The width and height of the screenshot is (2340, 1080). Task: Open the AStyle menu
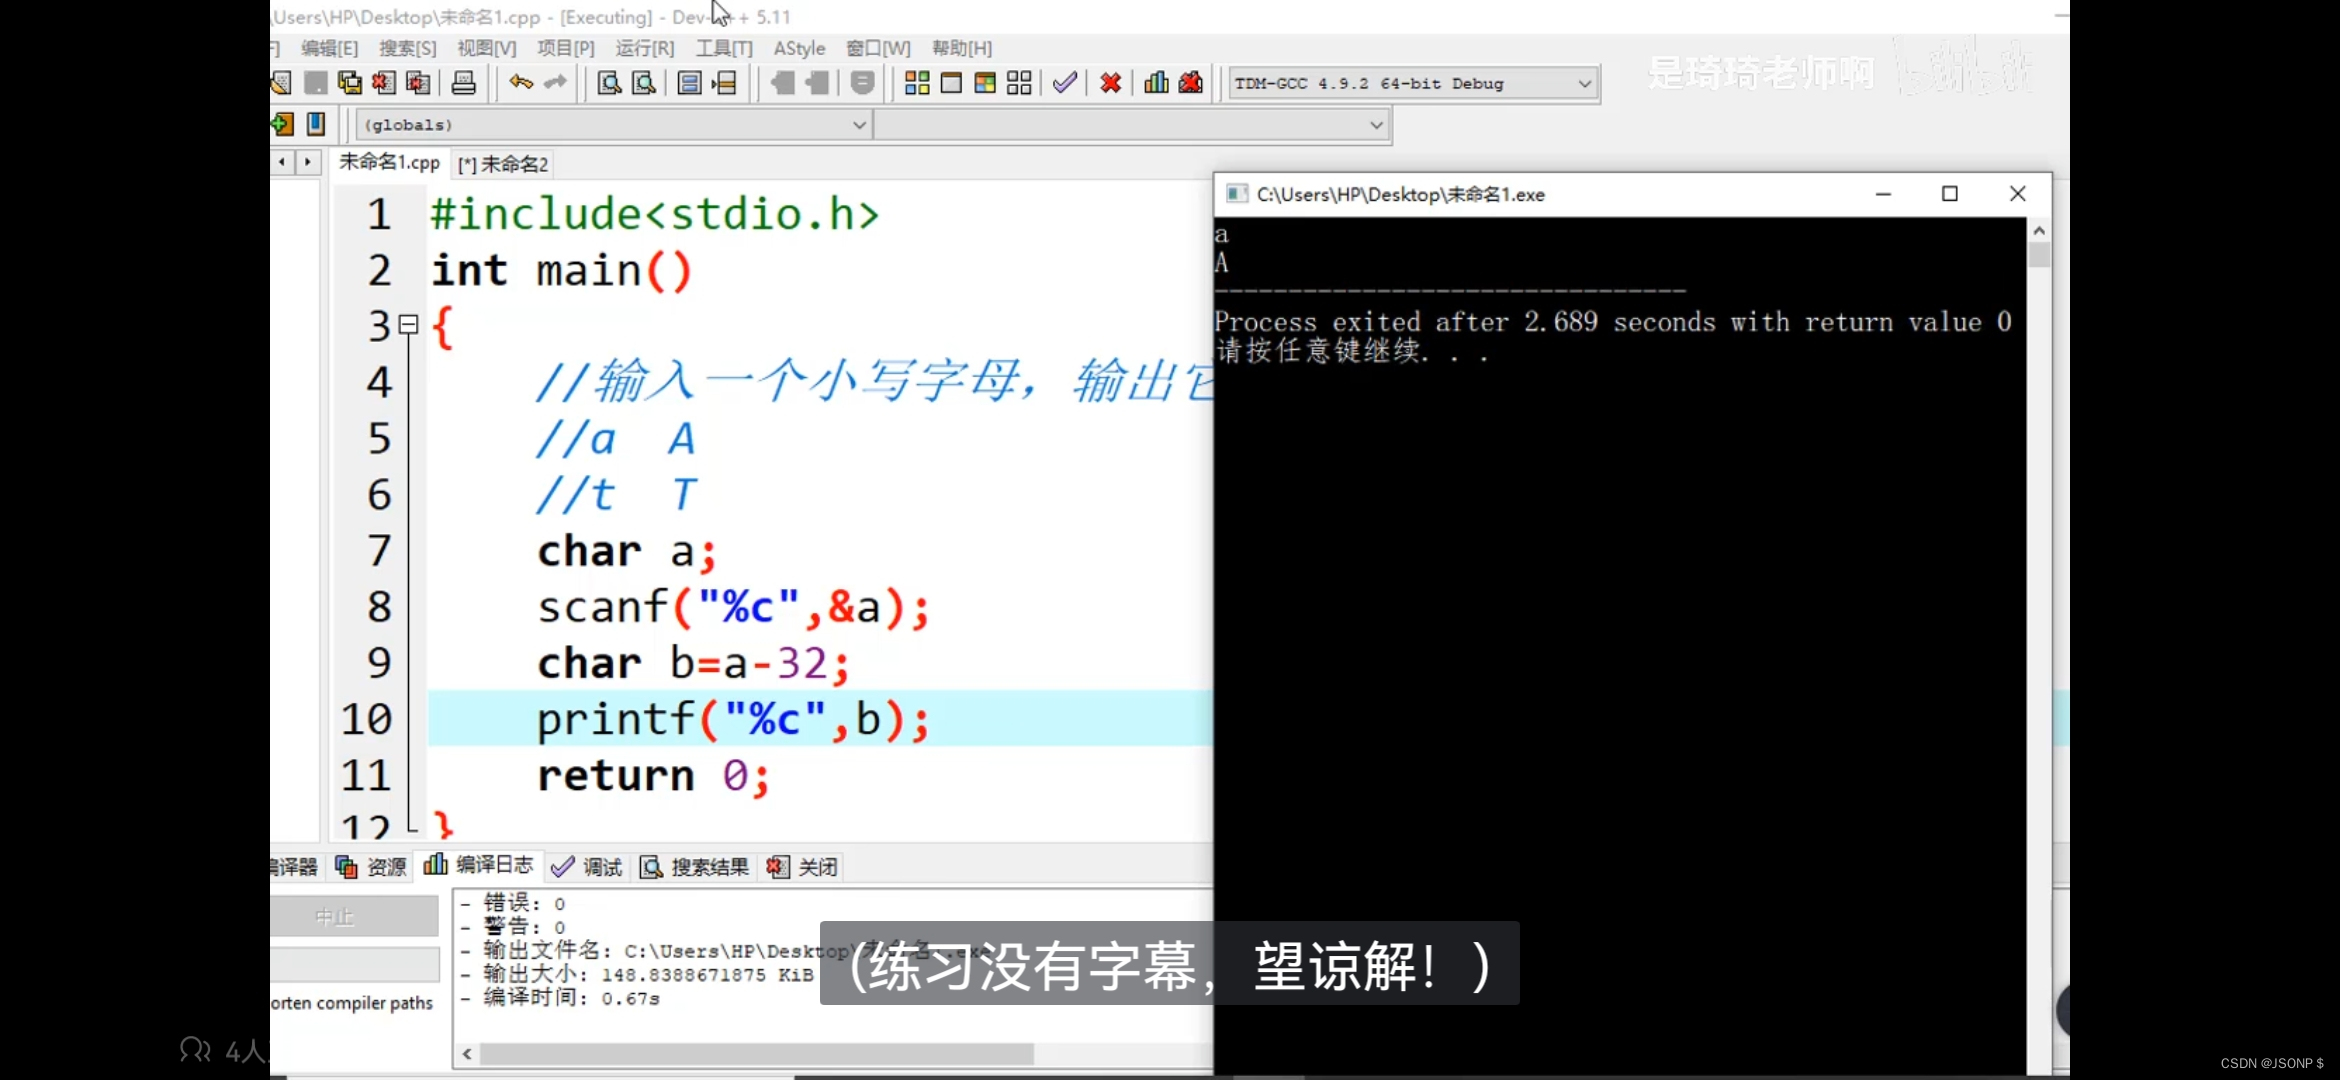tap(799, 48)
